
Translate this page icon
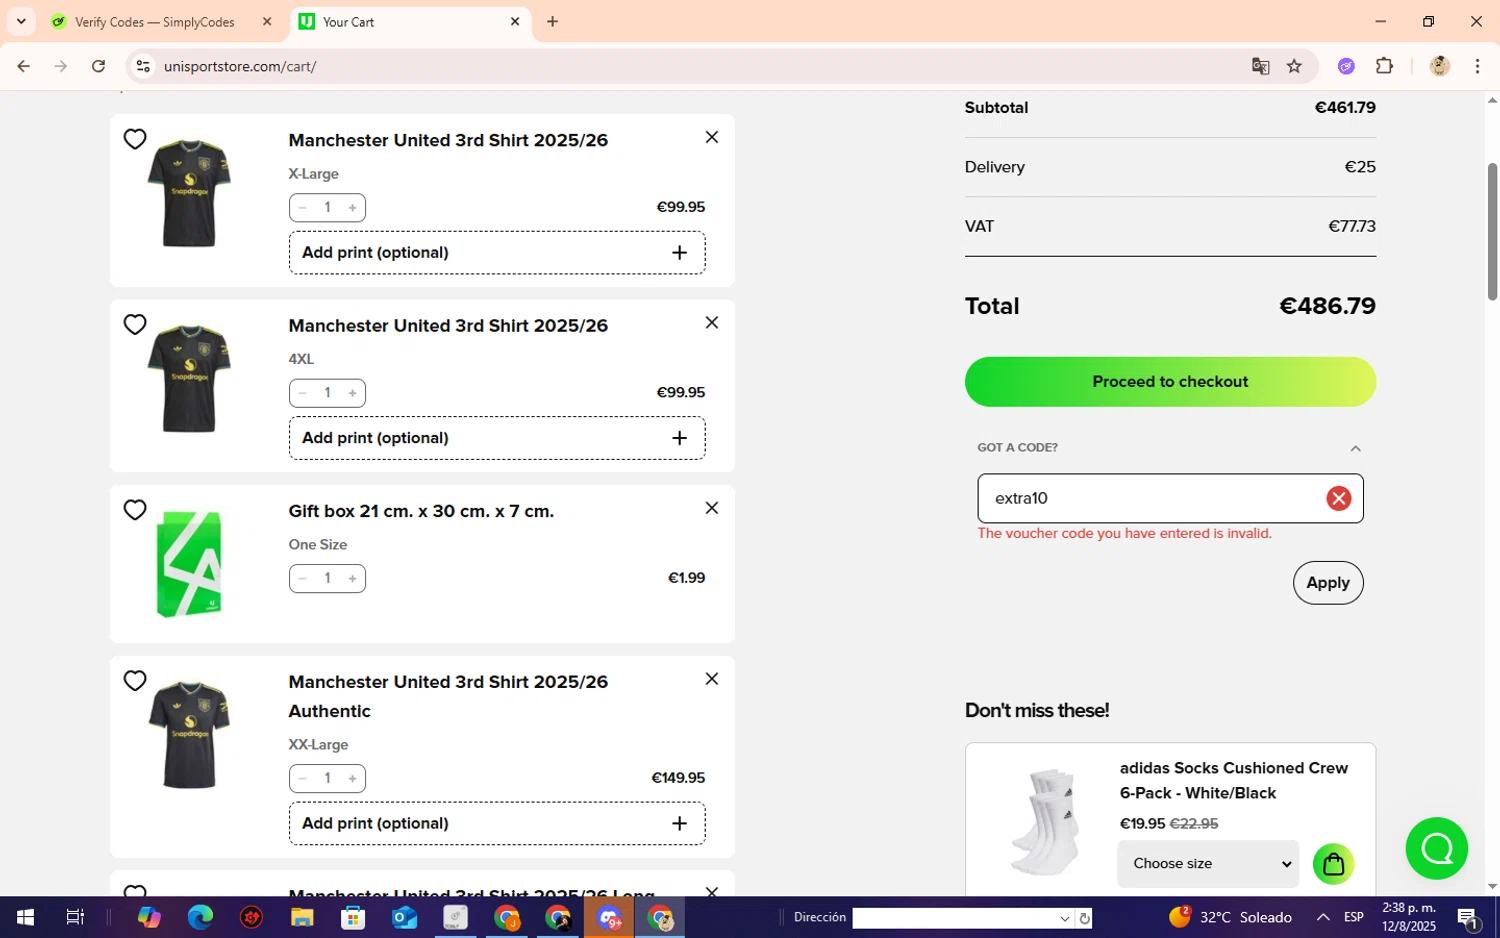(x=1260, y=67)
